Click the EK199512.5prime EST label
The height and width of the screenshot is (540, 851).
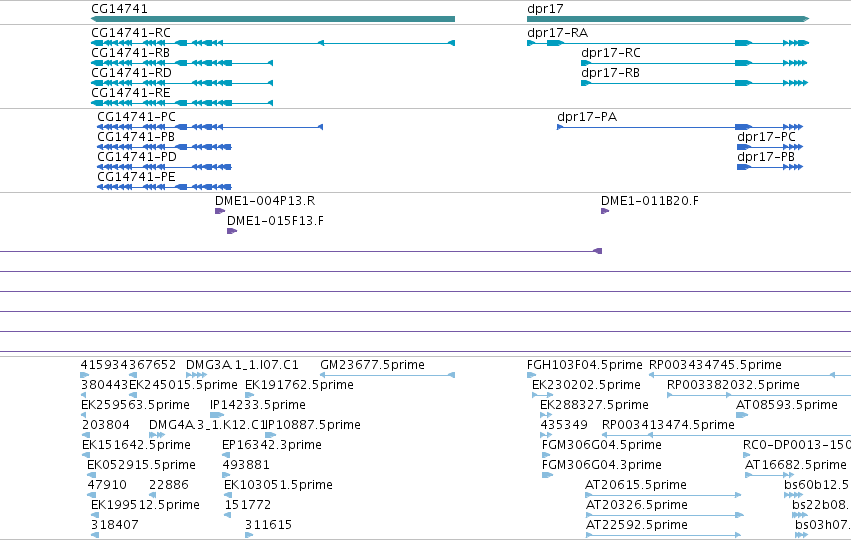point(145,505)
